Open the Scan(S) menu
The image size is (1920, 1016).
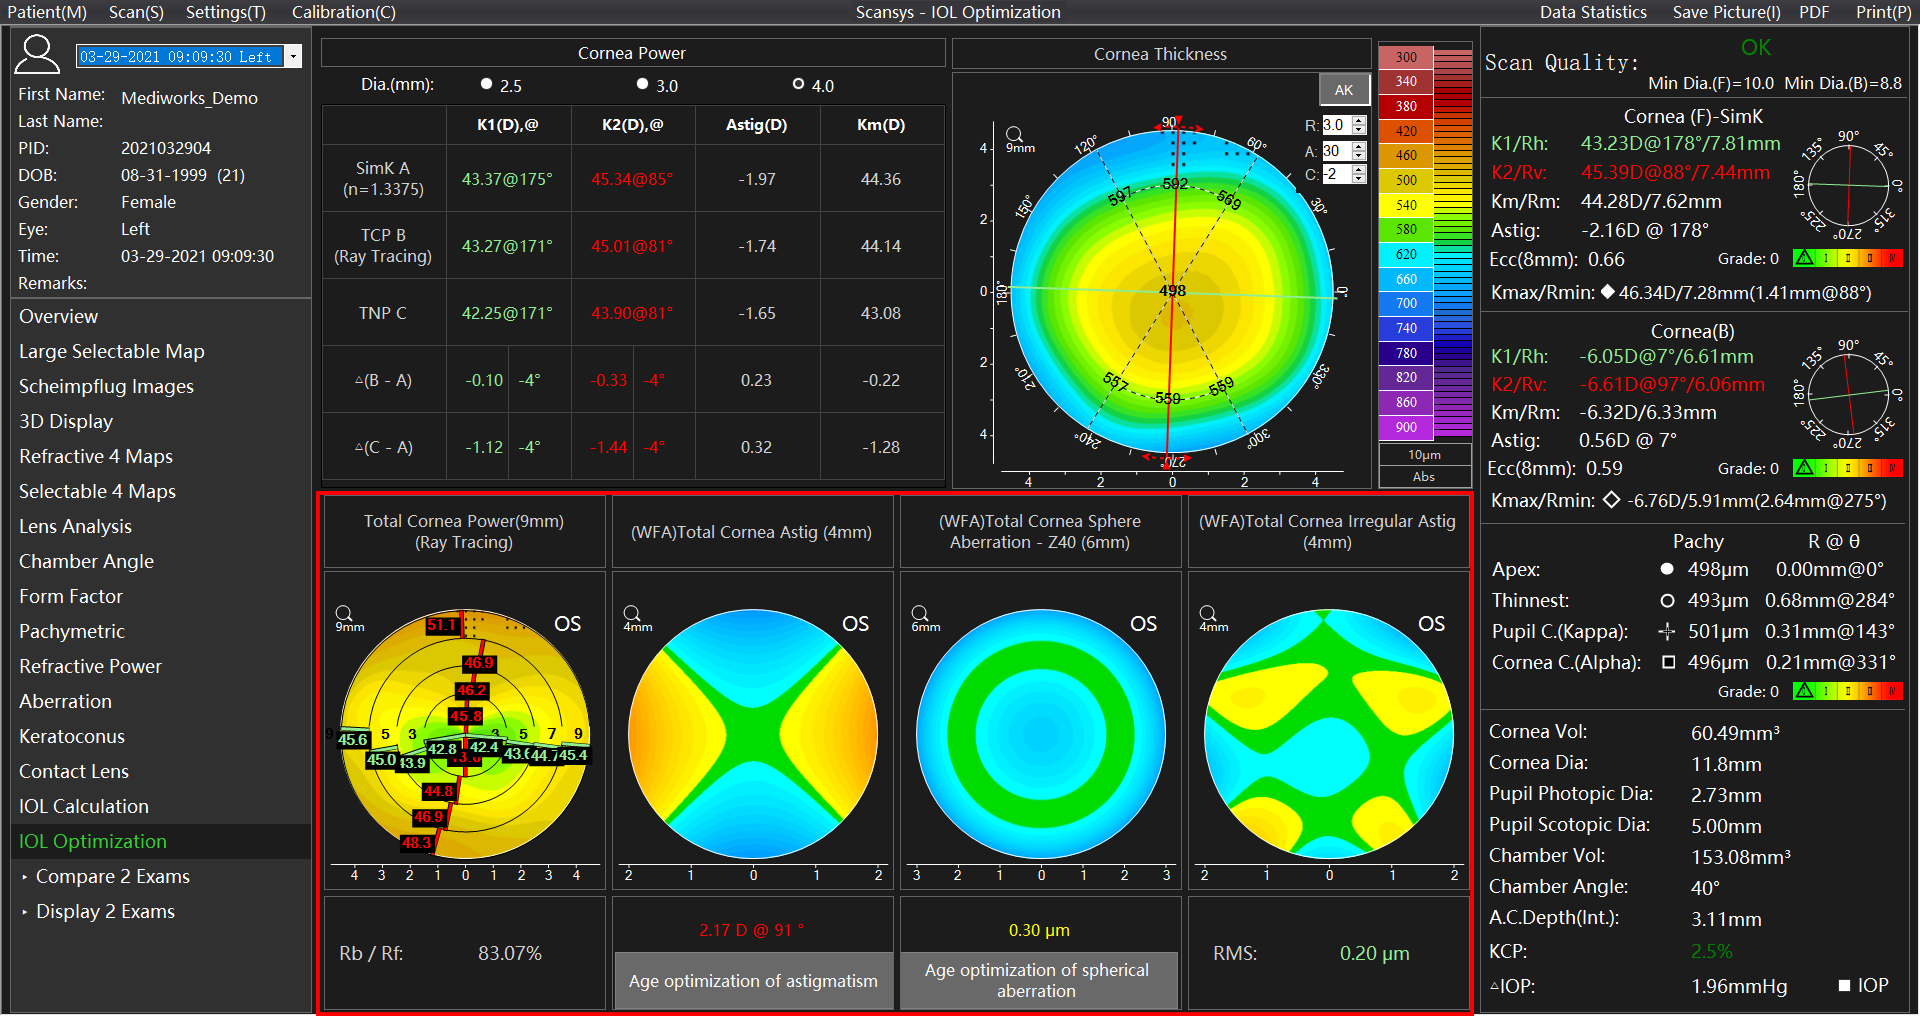point(136,12)
